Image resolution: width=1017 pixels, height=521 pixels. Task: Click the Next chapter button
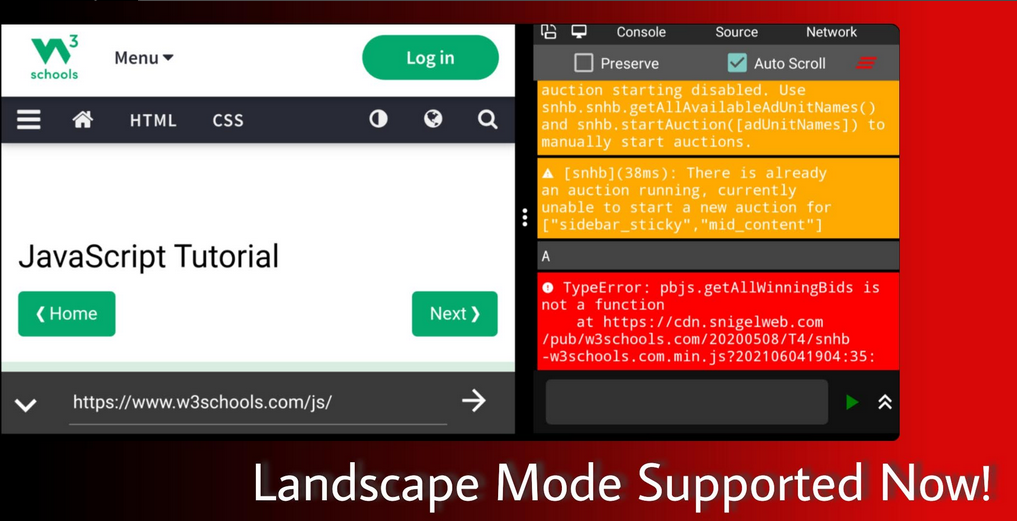pyautogui.click(x=455, y=314)
